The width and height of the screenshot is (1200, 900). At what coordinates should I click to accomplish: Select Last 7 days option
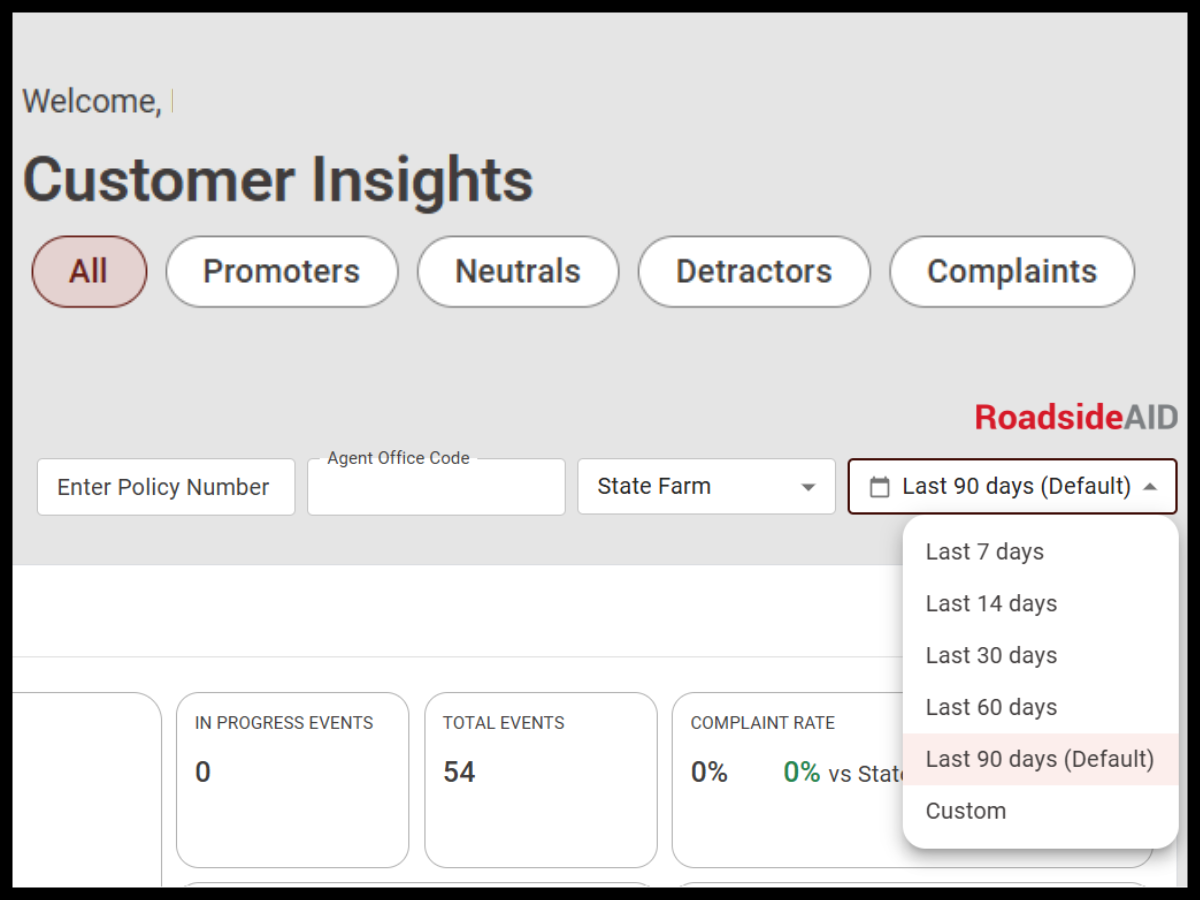pos(984,551)
